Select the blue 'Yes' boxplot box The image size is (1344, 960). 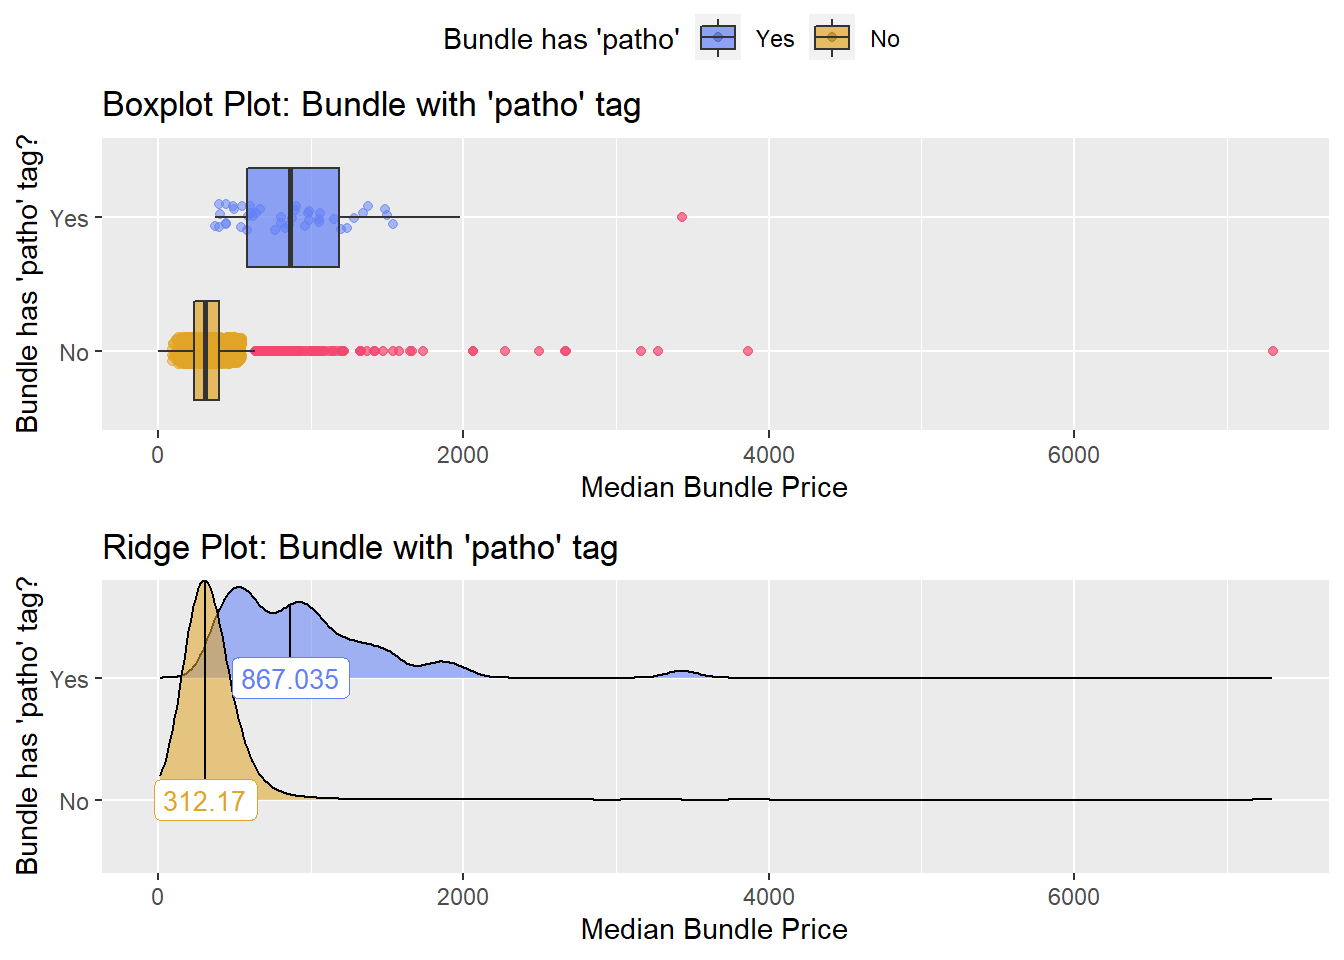pyautogui.click(x=293, y=217)
